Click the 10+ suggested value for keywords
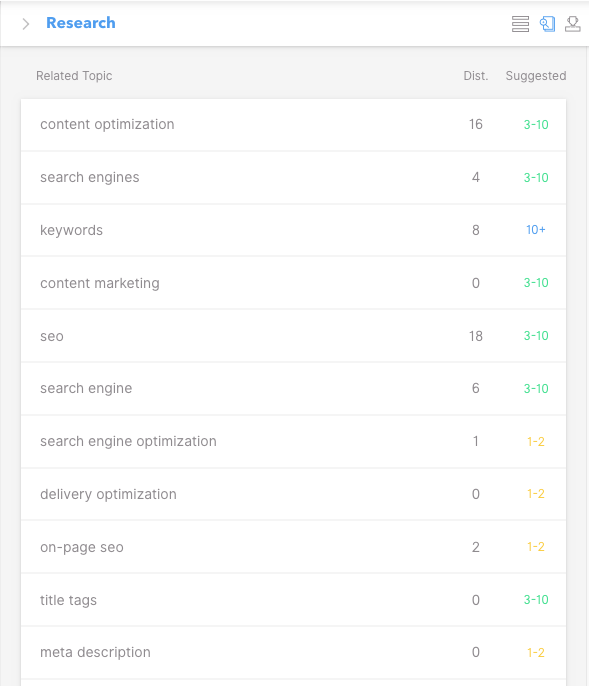 536,230
